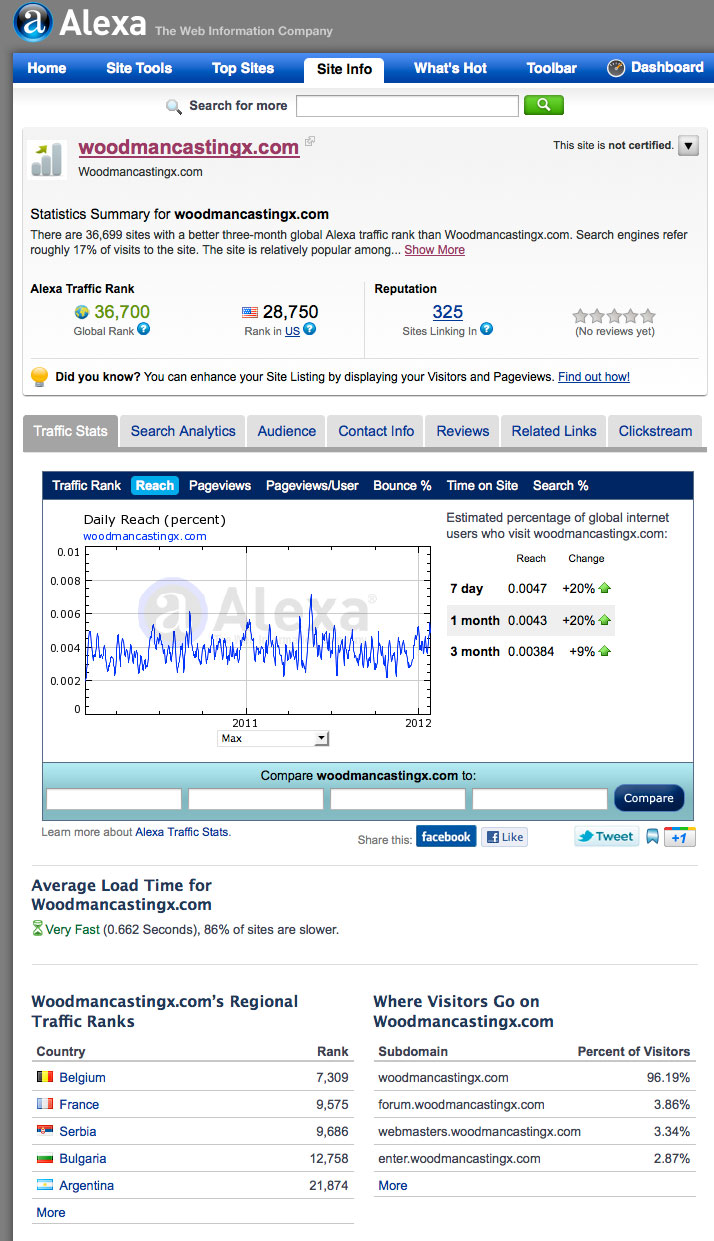Screen dimensions: 714x1241
Task: Select the Bounce % chart metric
Action: click(x=402, y=485)
